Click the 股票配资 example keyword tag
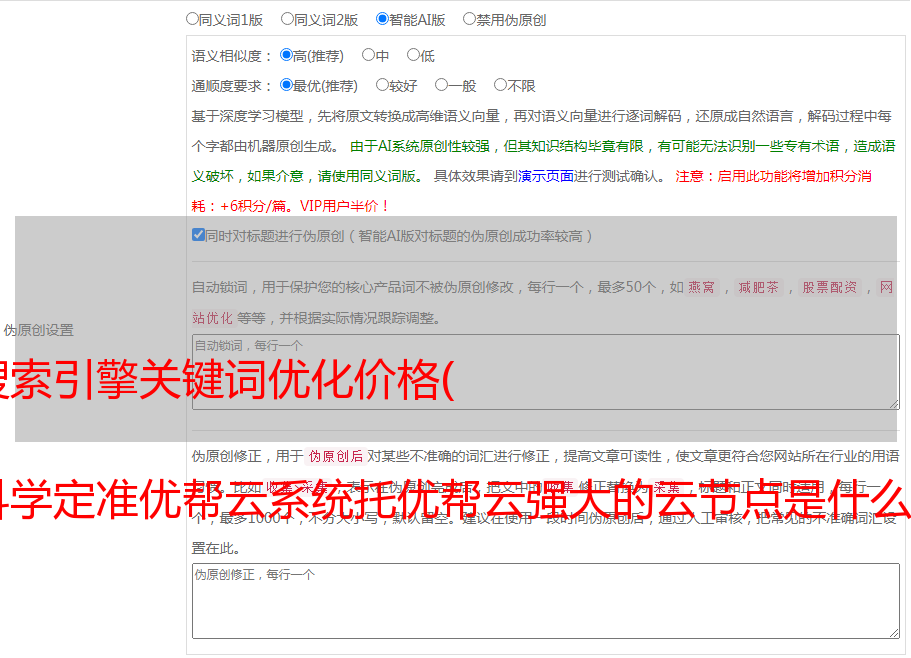 (x=829, y=288)
